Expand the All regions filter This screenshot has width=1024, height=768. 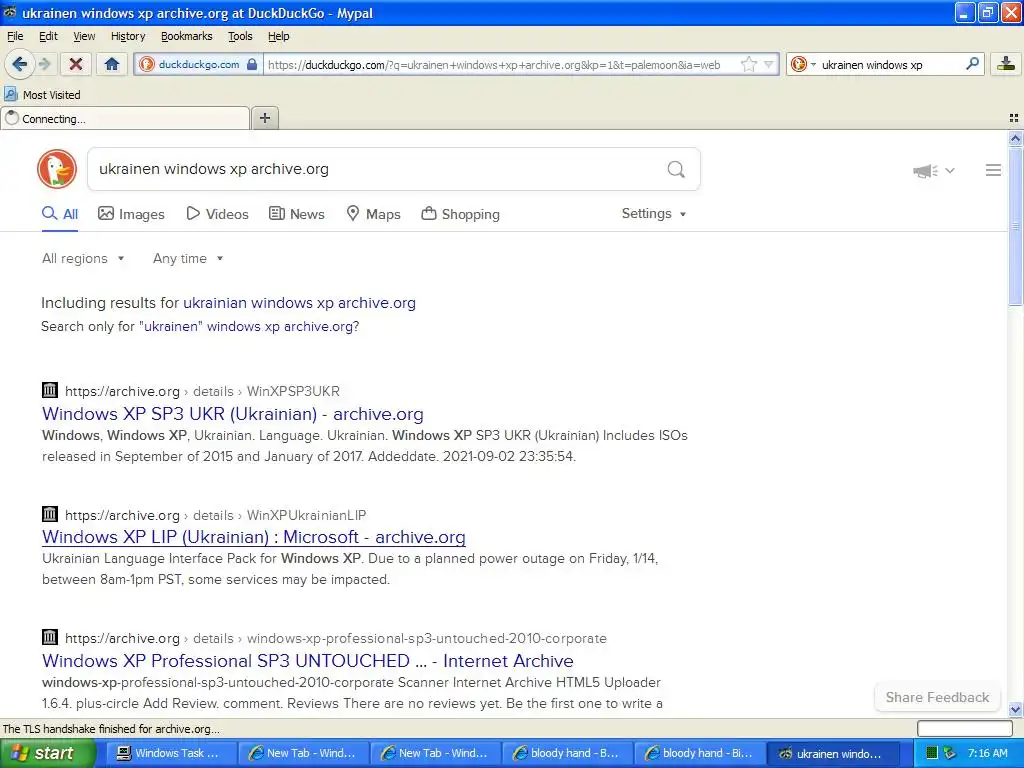click(83, 259)
